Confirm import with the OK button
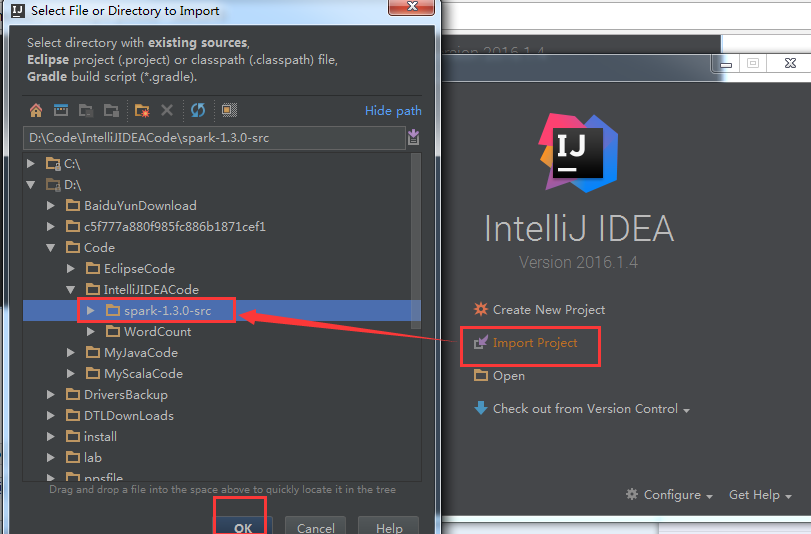The height and width of the screenshot is (534, 811). [x=243, y=527]
